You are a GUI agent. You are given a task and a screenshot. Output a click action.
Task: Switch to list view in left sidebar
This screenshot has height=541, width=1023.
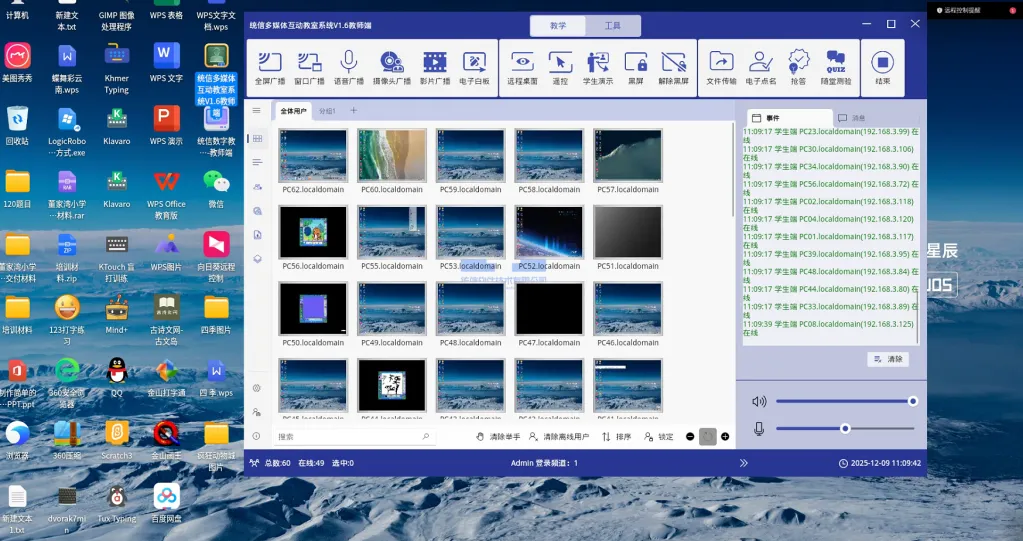[x=257, y=162]
